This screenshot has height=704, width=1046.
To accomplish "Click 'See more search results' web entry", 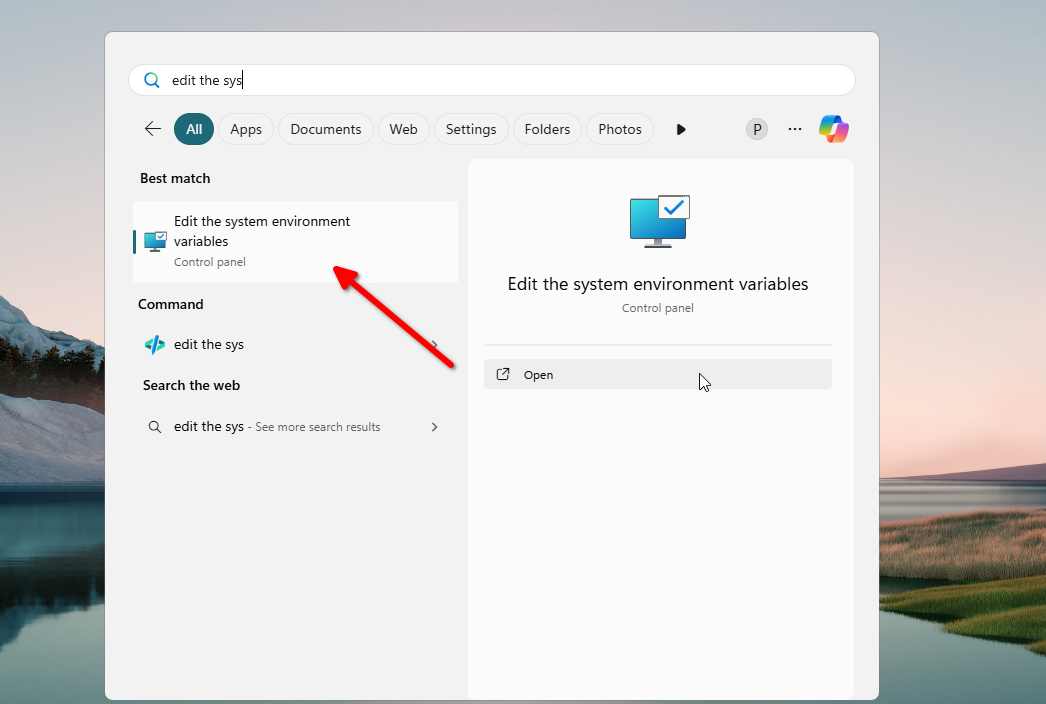I will [317, 427].
